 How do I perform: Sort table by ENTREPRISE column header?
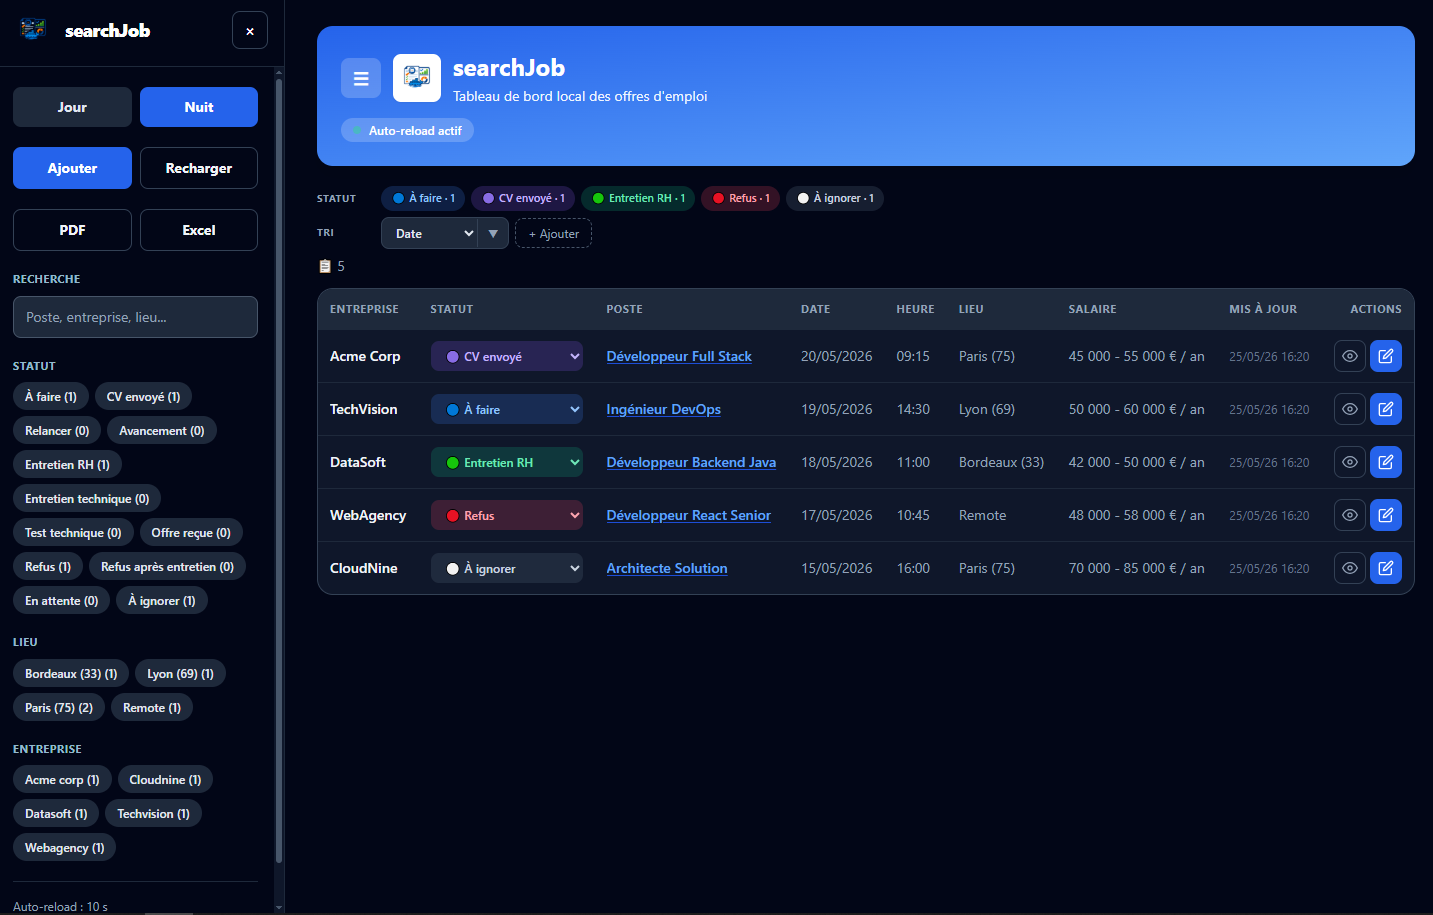364,309
